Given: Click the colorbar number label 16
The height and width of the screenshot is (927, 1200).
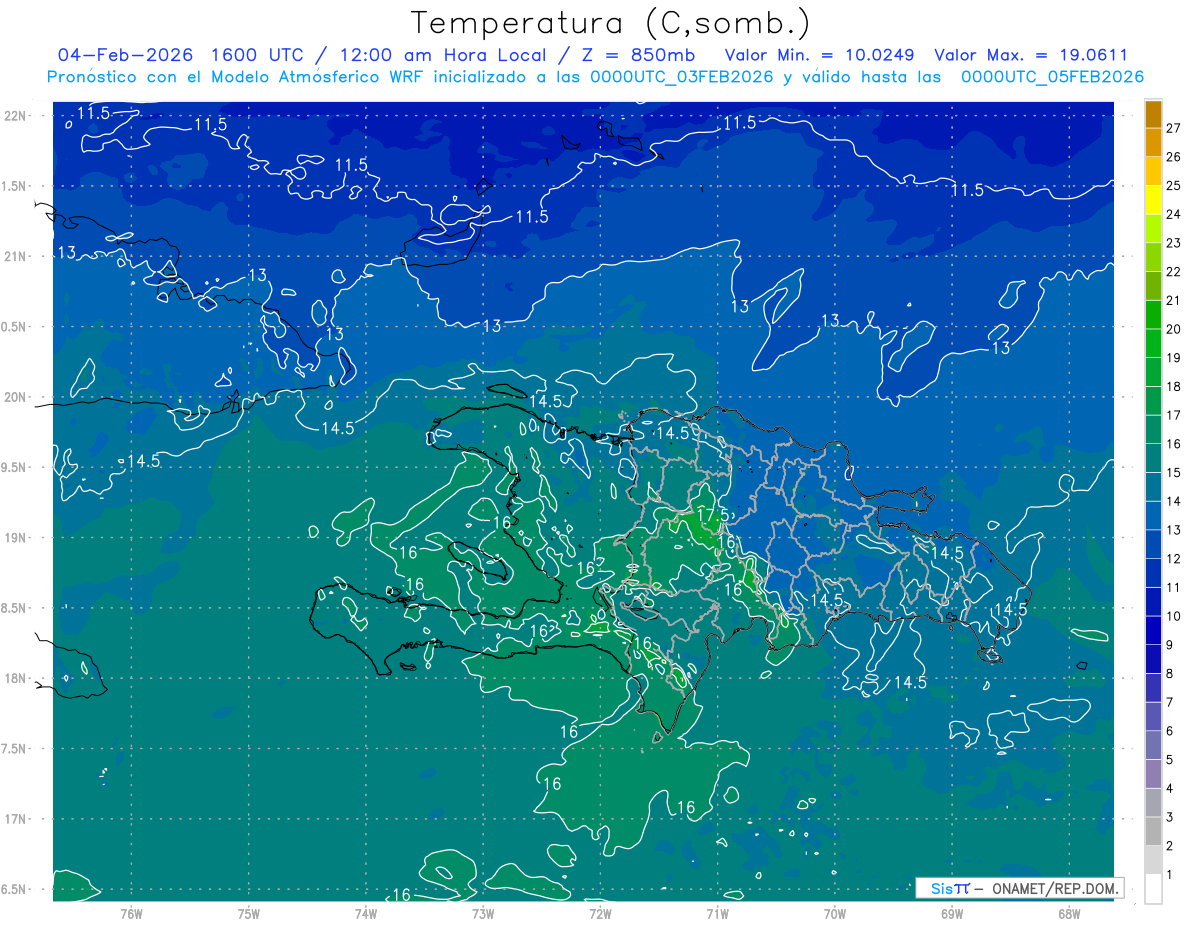Looking at the screenshot, I should tap(1173, 444).
